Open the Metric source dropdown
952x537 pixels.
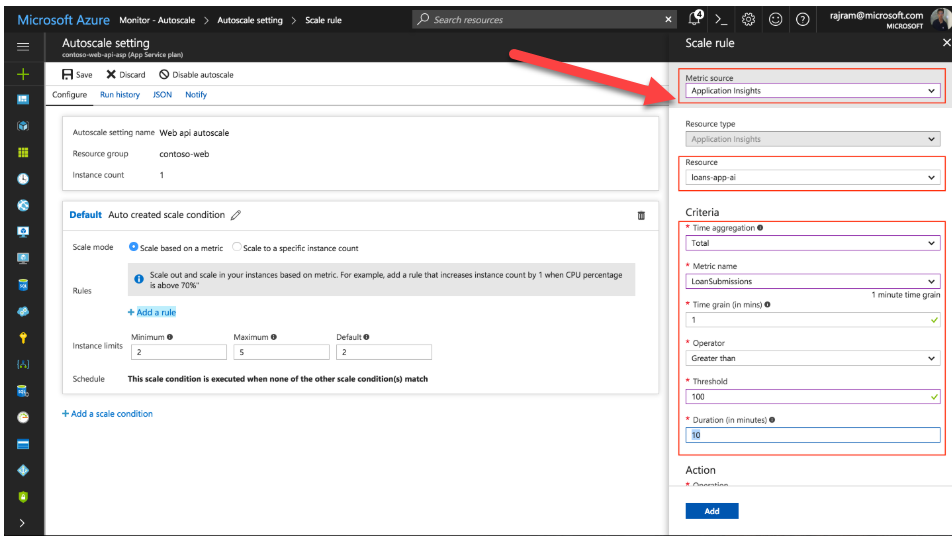tap(812, 91)
